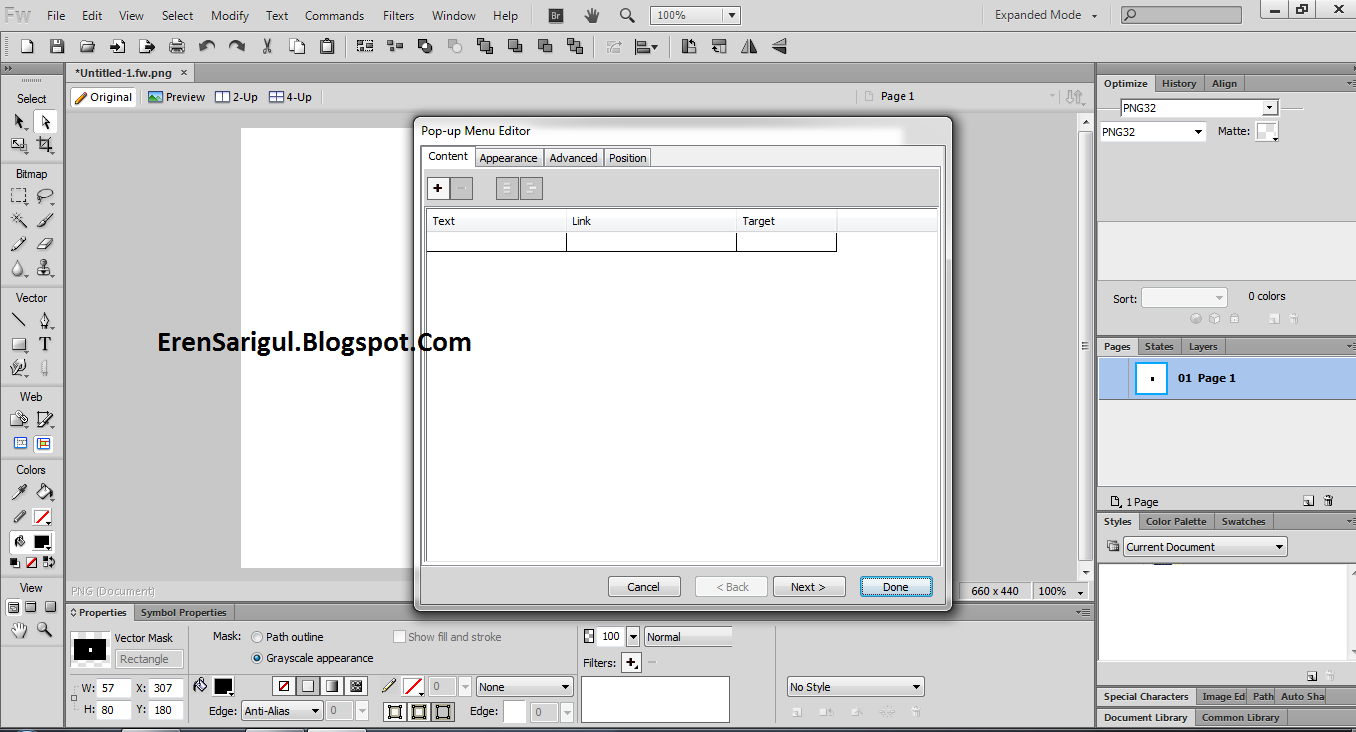Switch to 4-Up view
Screen dimensions: 1356x732
(x=291, y=97)
